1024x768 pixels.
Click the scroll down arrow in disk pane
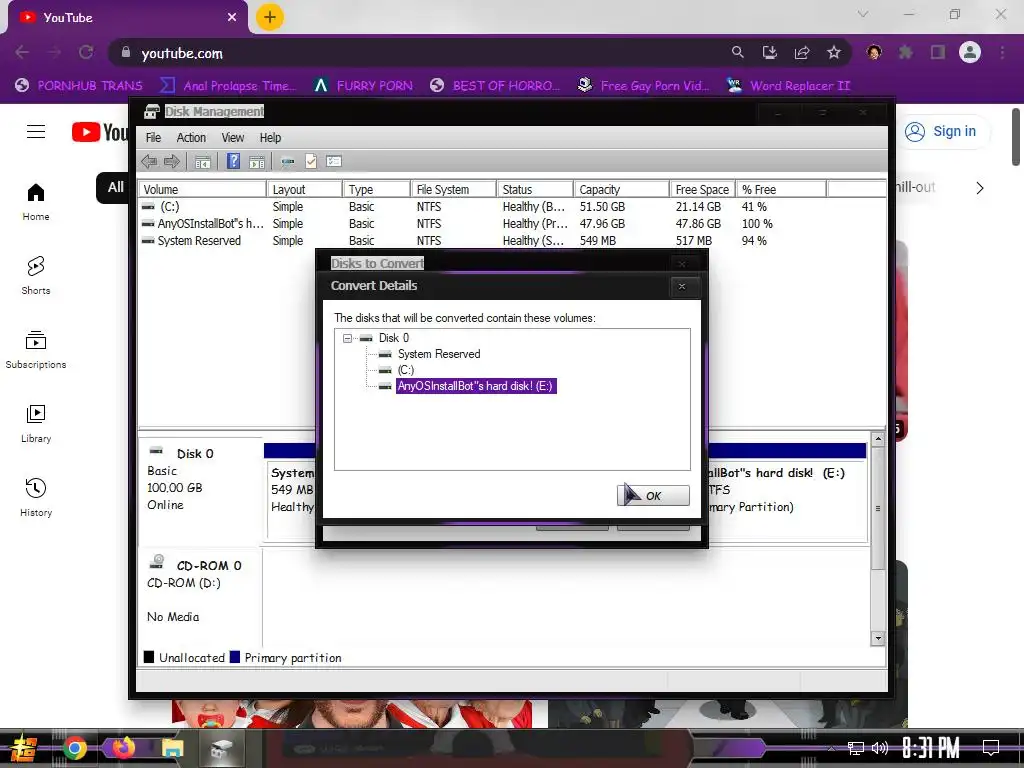[878, 638]
